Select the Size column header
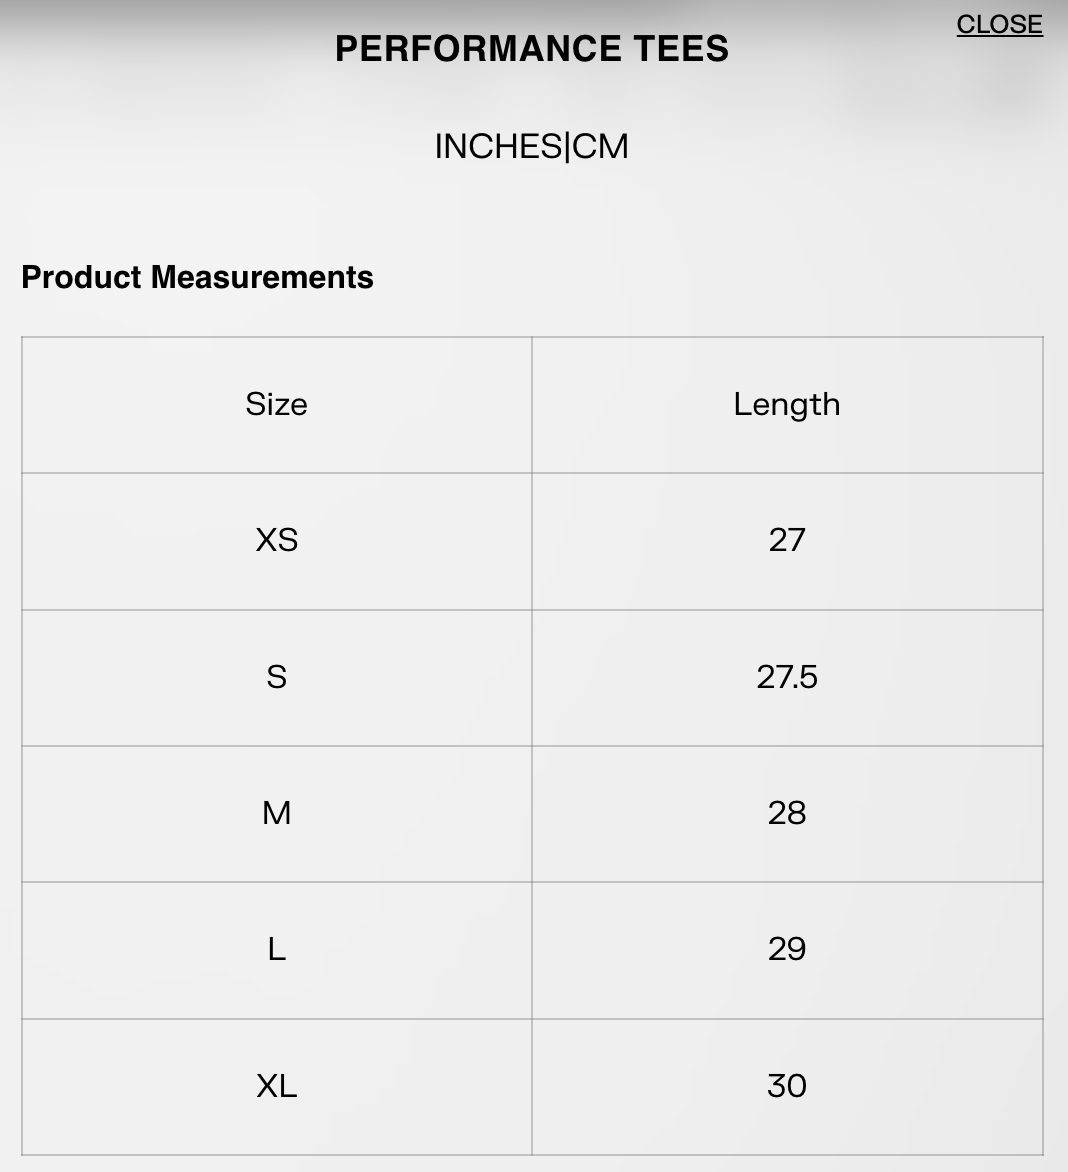Screen dimensions: 1068x1172 click(276, 404)
